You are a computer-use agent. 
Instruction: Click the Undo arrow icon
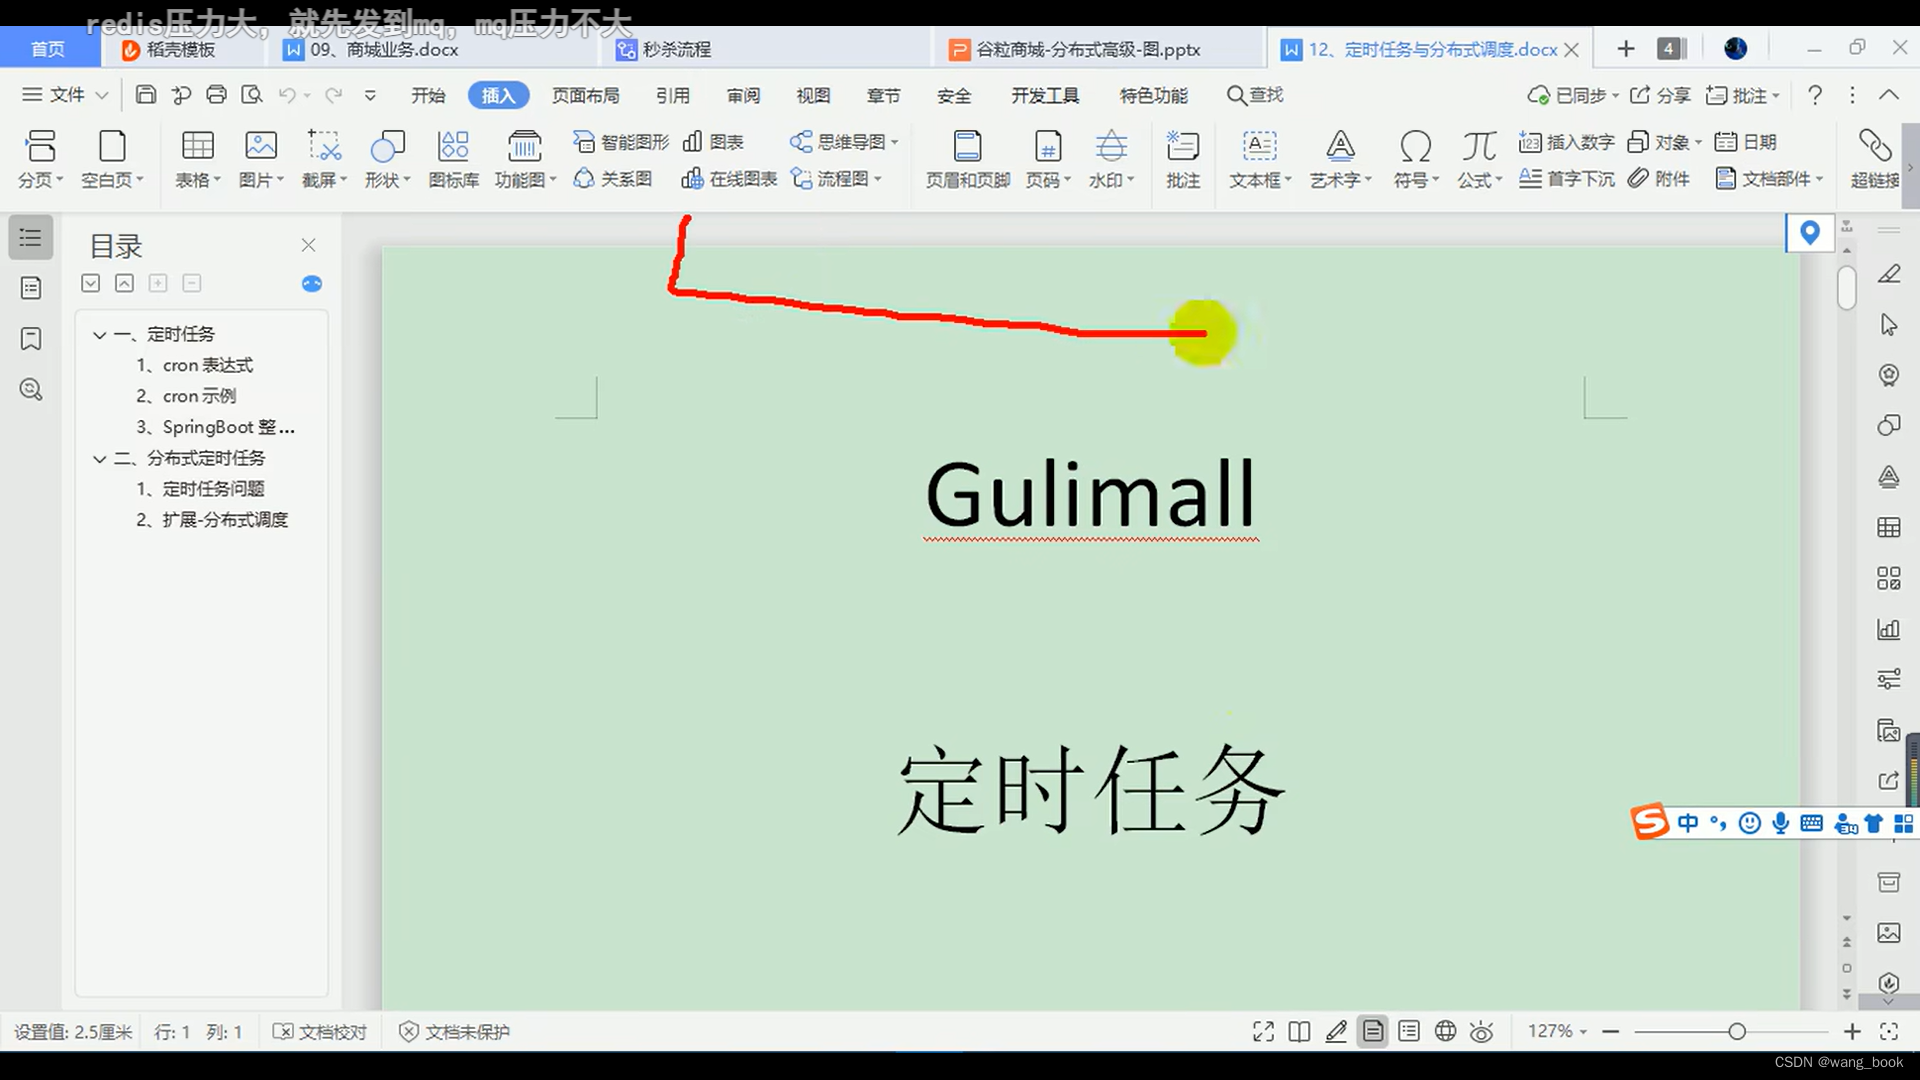[287, 95]
